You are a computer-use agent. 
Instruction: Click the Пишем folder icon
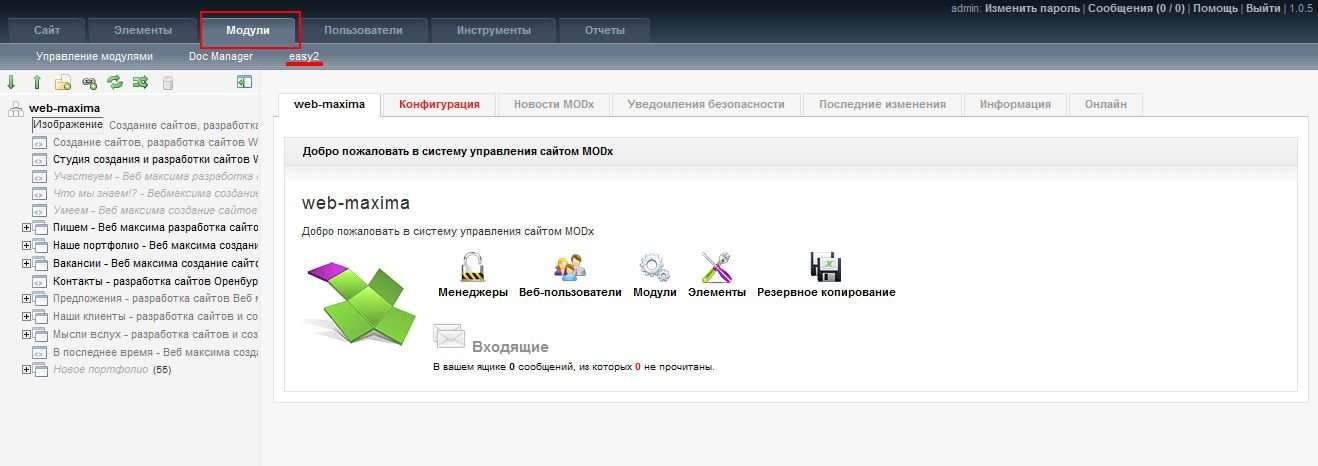(41, 229)
